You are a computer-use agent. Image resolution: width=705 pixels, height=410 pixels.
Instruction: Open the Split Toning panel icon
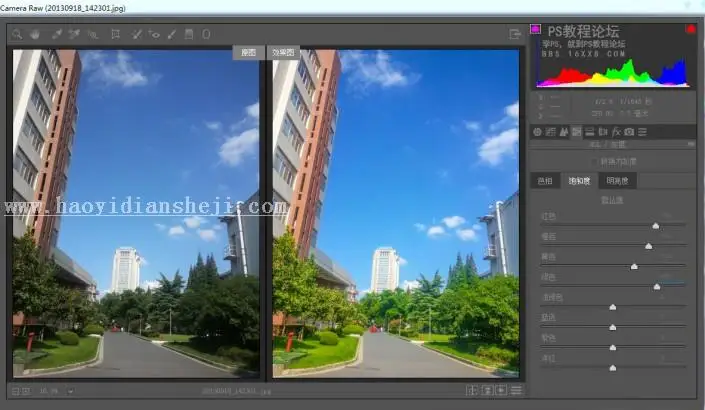(x=589, y=132)
